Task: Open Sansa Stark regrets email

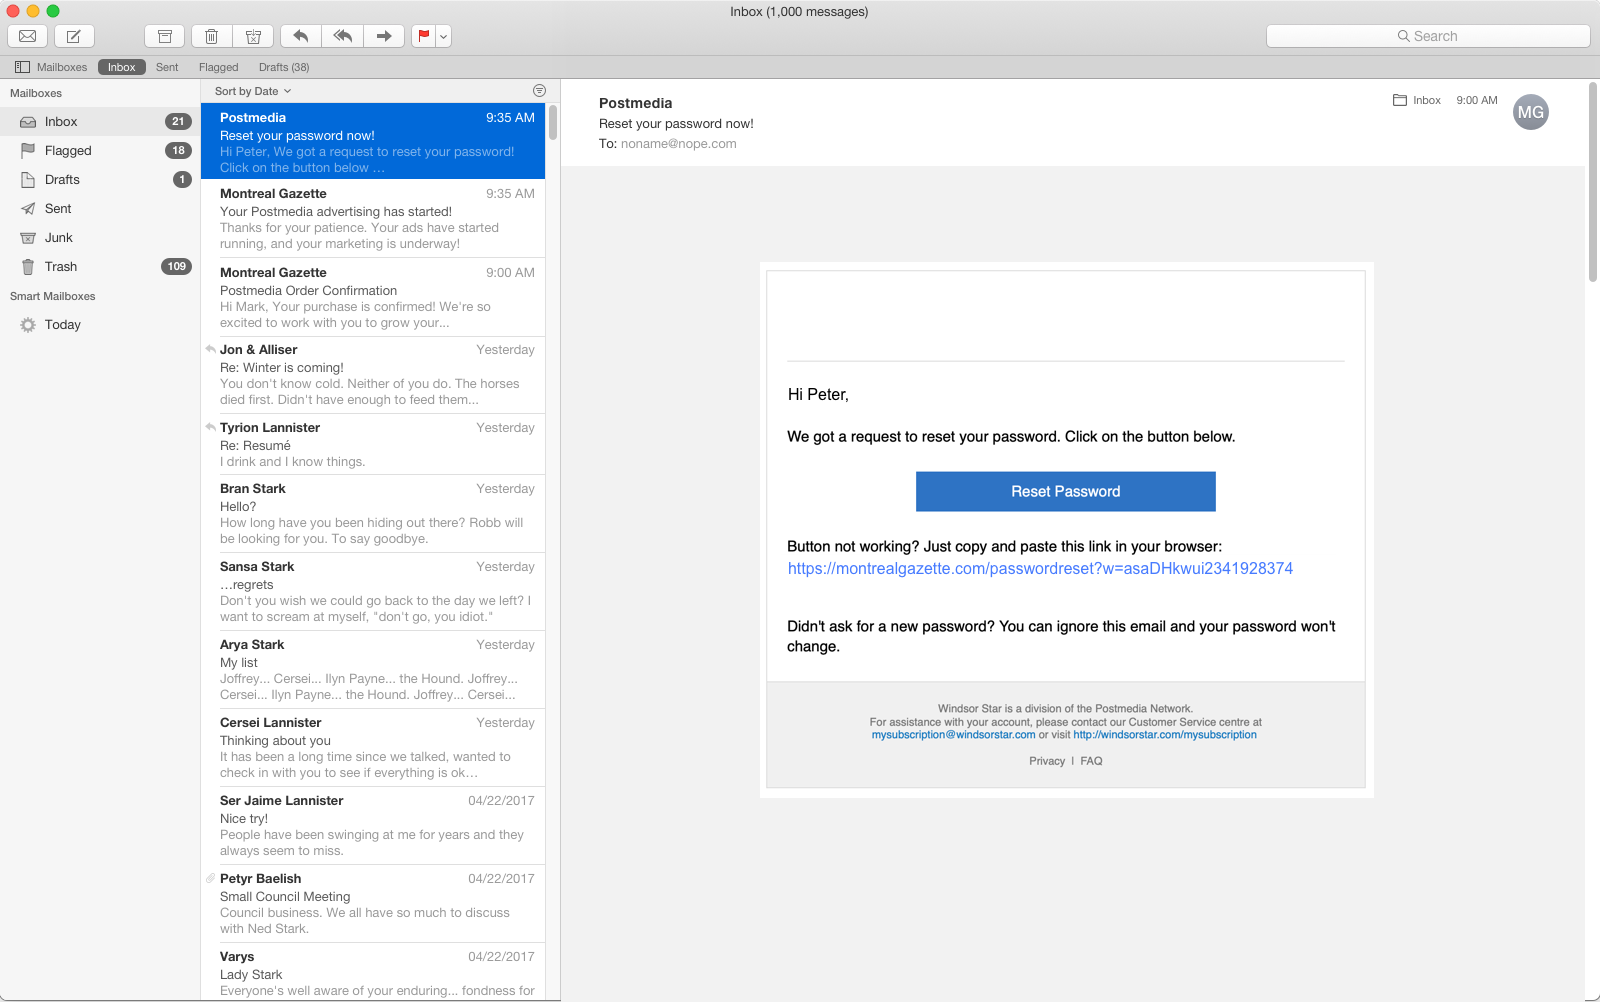Action: (x=373, y=591)
